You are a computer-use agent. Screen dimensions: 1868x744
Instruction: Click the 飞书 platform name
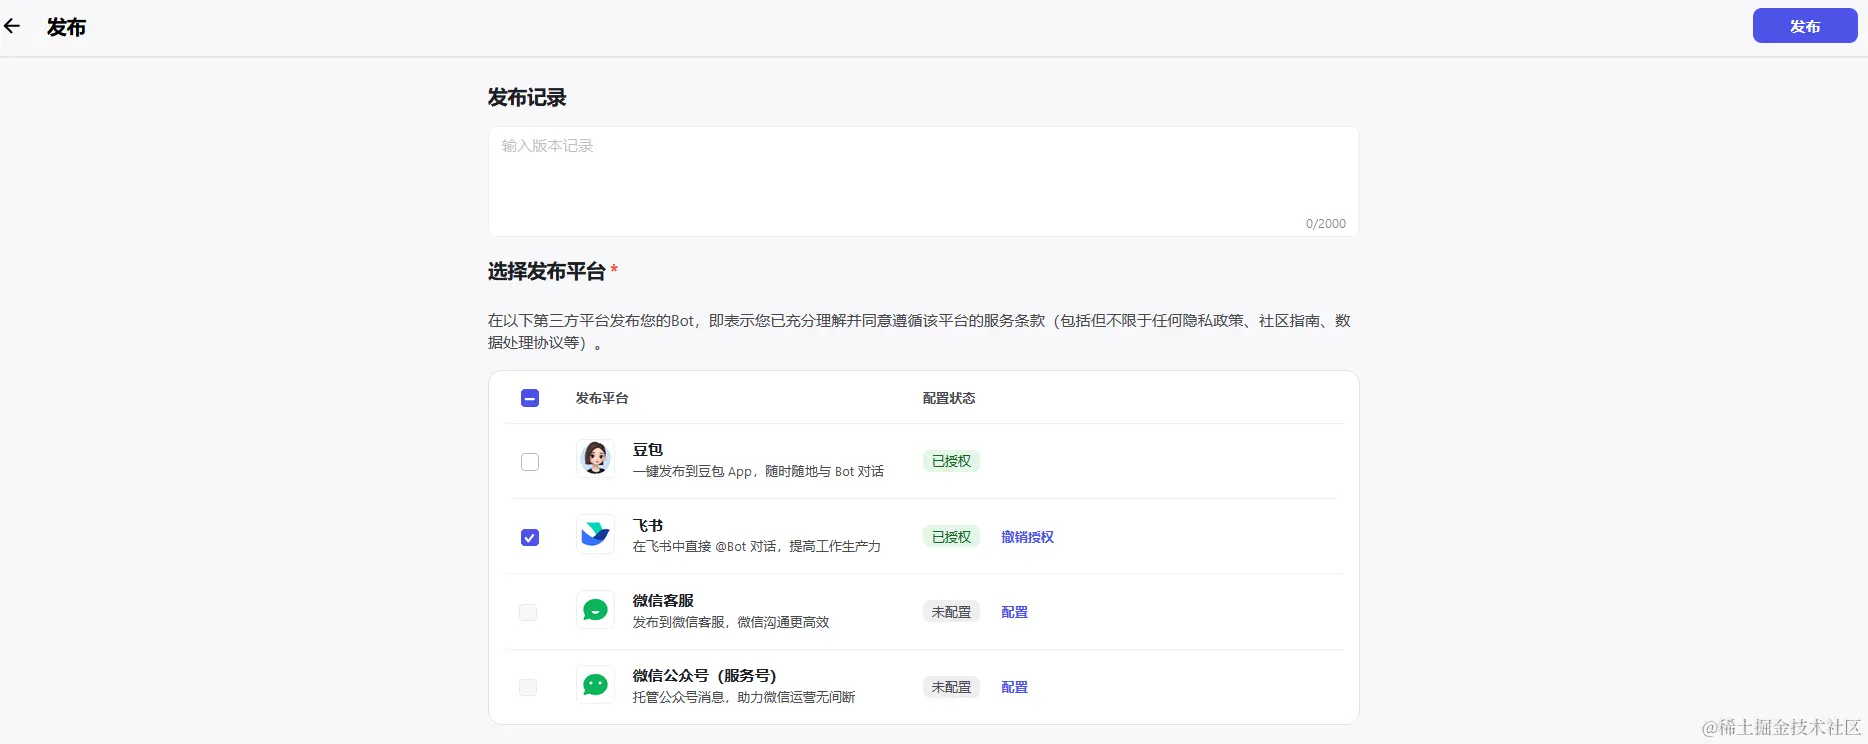(648, 525)
